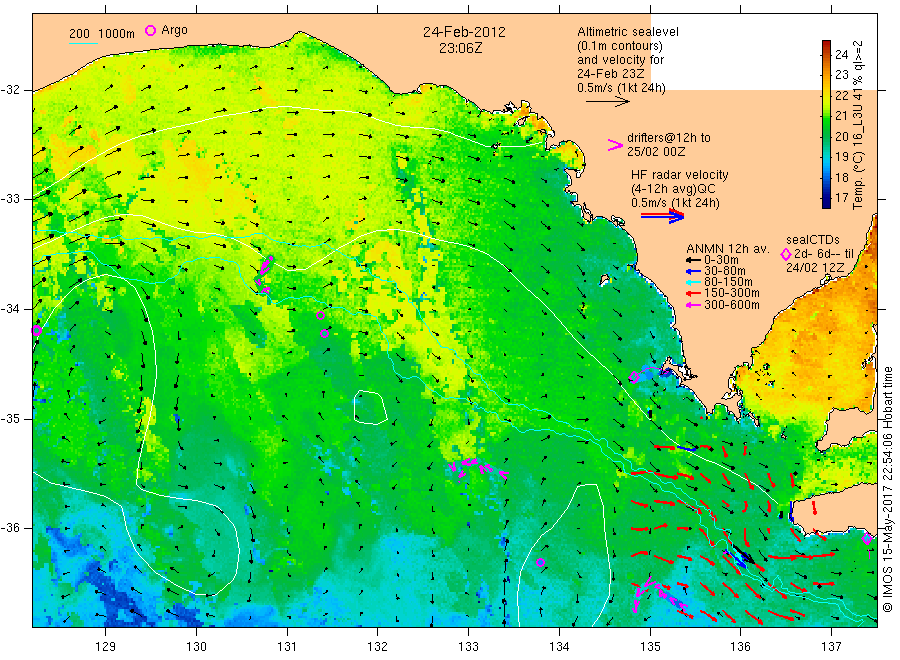
Task: Click the black 0-30m legend arrow
Action: click(693, 260)
